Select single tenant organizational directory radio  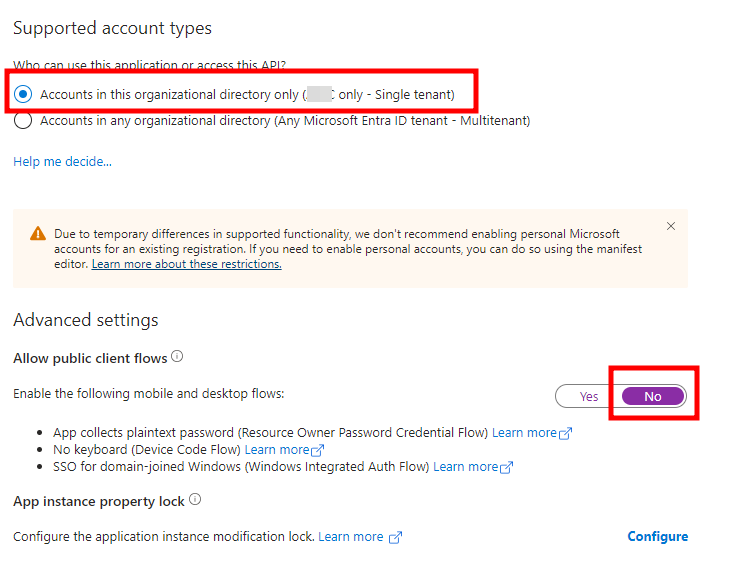tap(23, 94)
